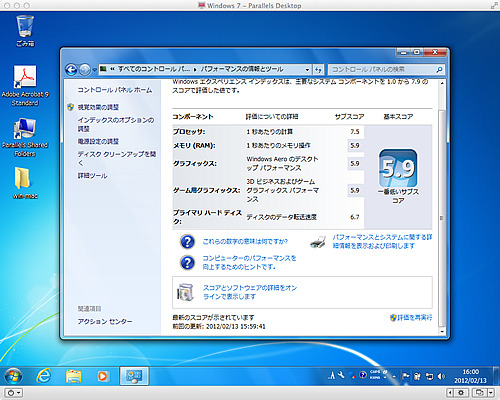Go back with the blue back arrow

click(x=71, y=69)
